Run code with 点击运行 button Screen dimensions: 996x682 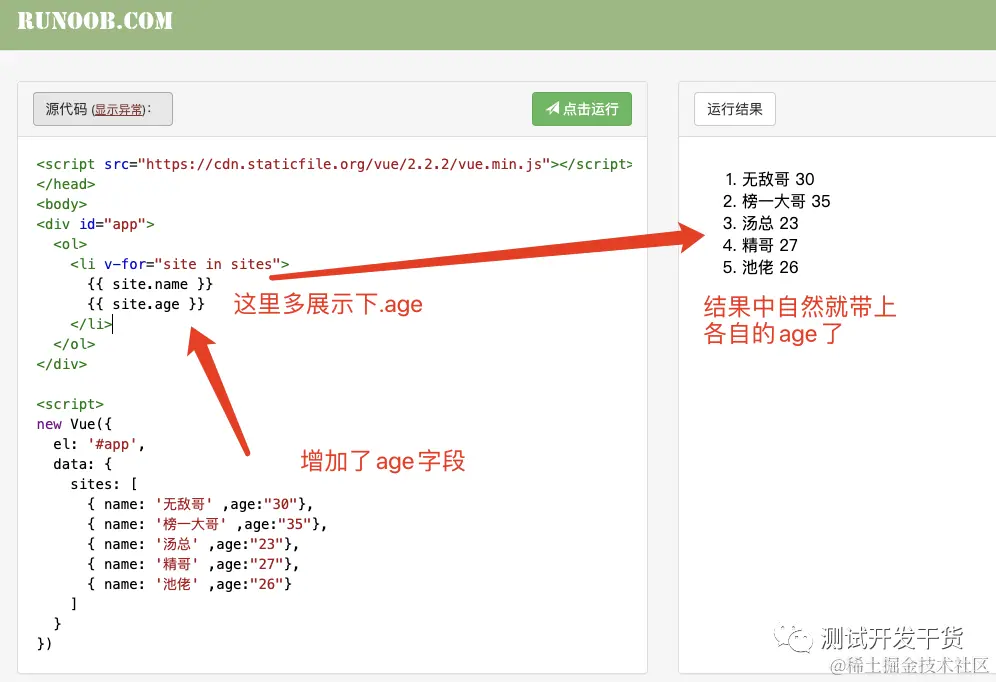582,109
